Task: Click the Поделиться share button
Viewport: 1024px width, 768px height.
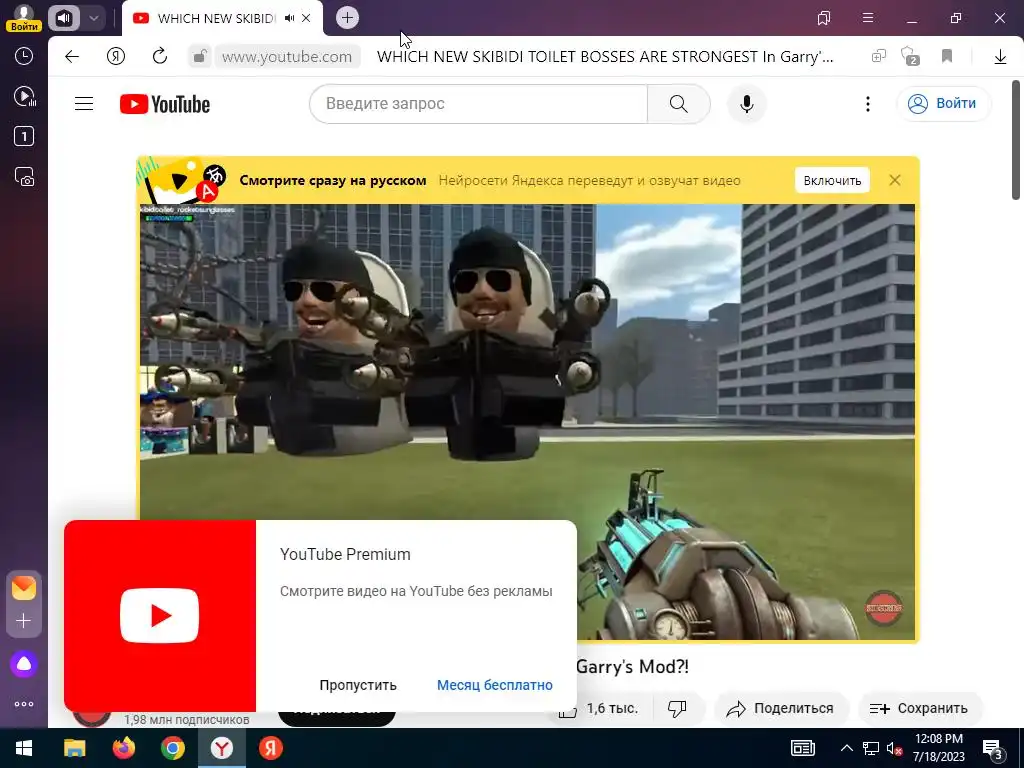Action: tap(781, 709)
